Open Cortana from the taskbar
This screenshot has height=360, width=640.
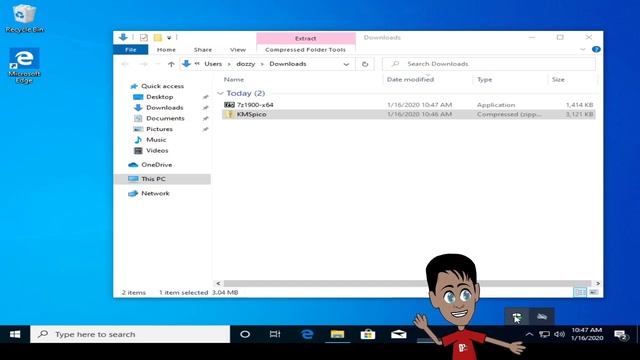click(245, 334)
